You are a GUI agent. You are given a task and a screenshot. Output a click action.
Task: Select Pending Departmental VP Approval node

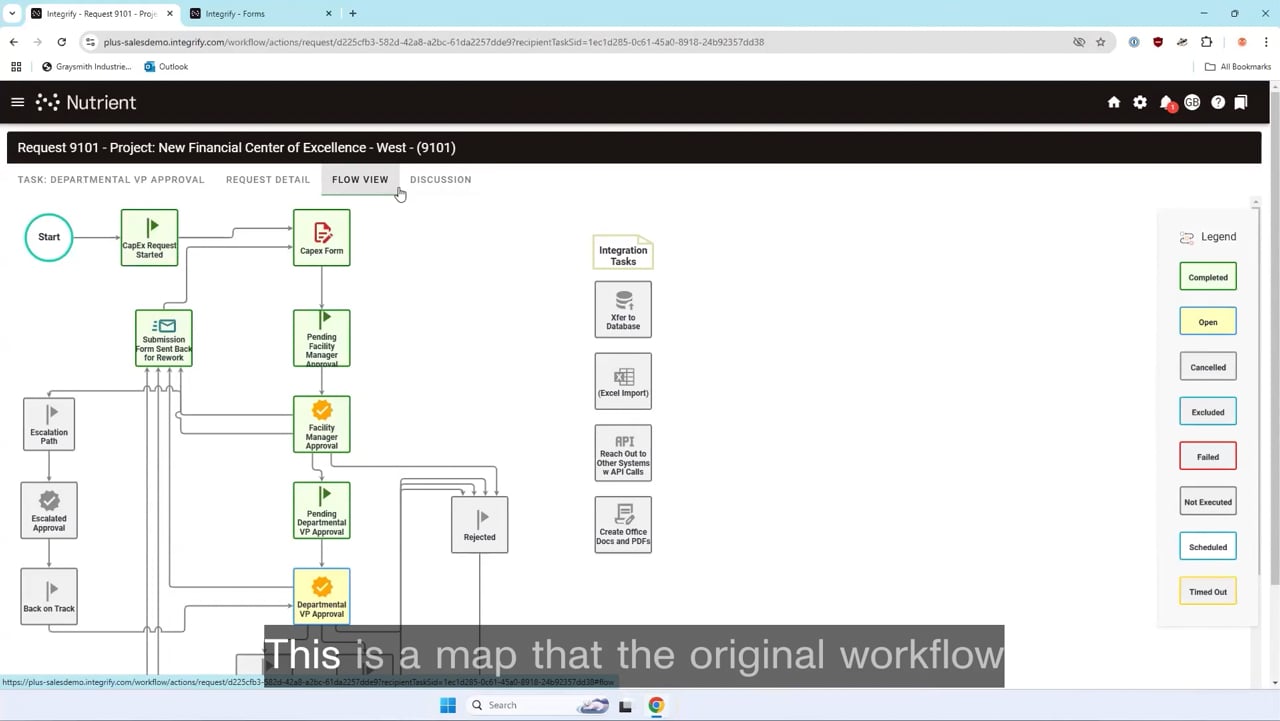(322, 510)
